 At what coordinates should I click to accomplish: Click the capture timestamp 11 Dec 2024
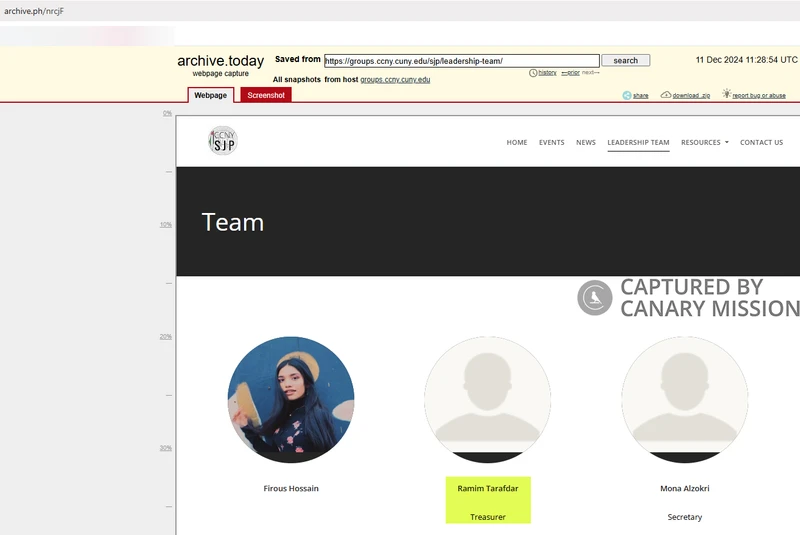click(x=746, y=60)
